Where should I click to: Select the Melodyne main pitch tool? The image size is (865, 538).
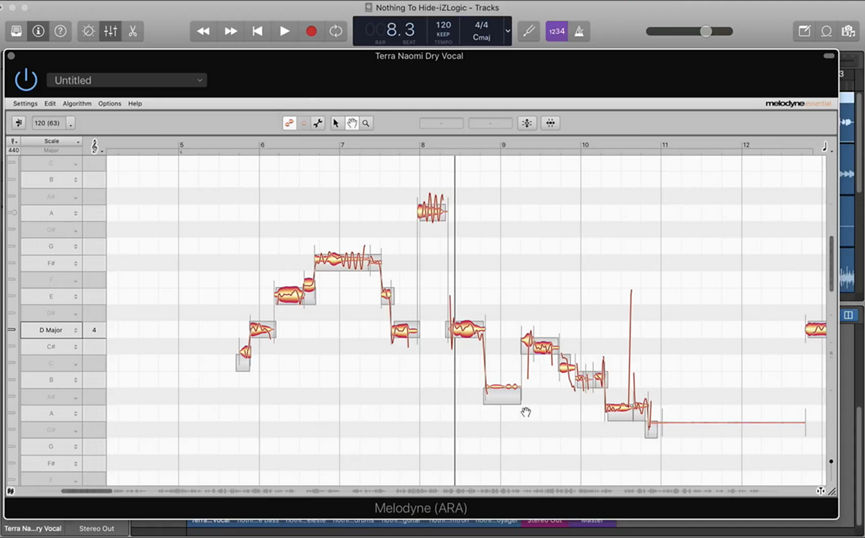289,123
